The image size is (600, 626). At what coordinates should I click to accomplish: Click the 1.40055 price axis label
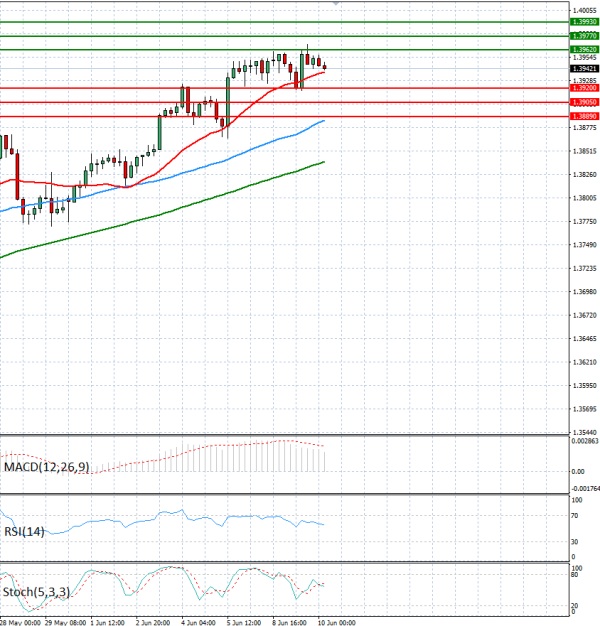584,10
